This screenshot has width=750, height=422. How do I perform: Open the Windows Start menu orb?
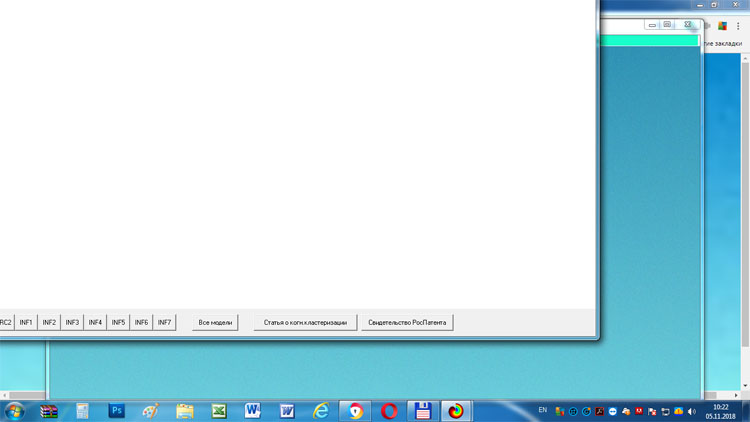pos(15,411)
